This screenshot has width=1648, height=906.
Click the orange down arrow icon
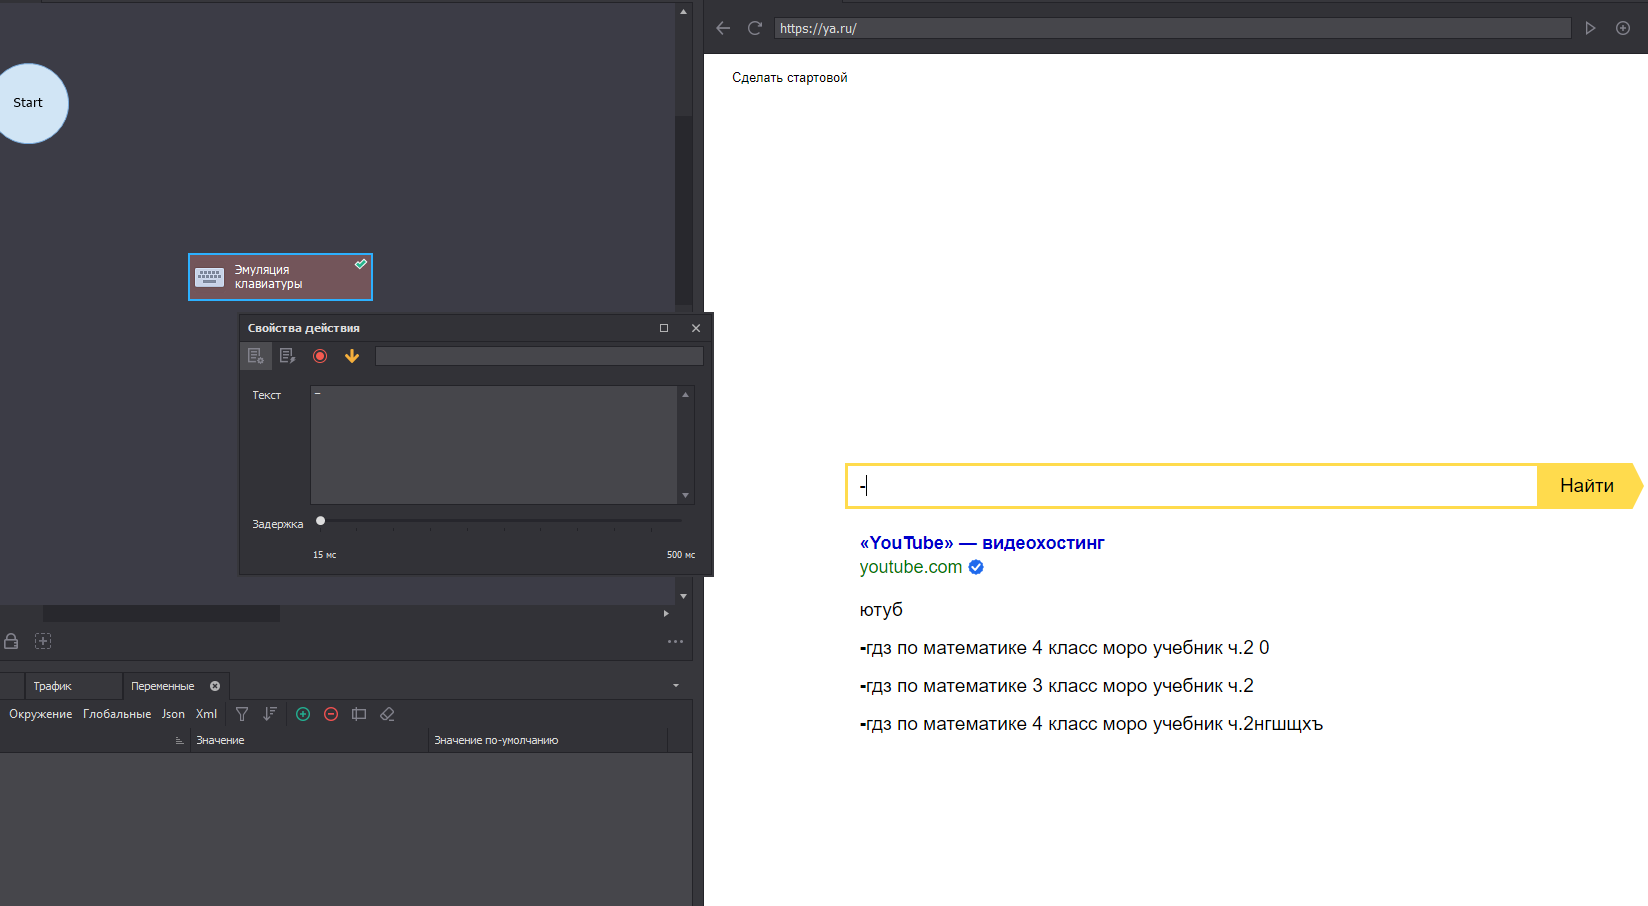(x=352, y=356)
